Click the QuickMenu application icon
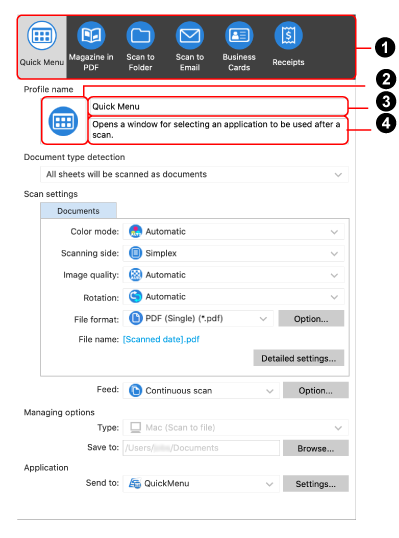Viewport: 399px width, 538px height. coord(135,483)
